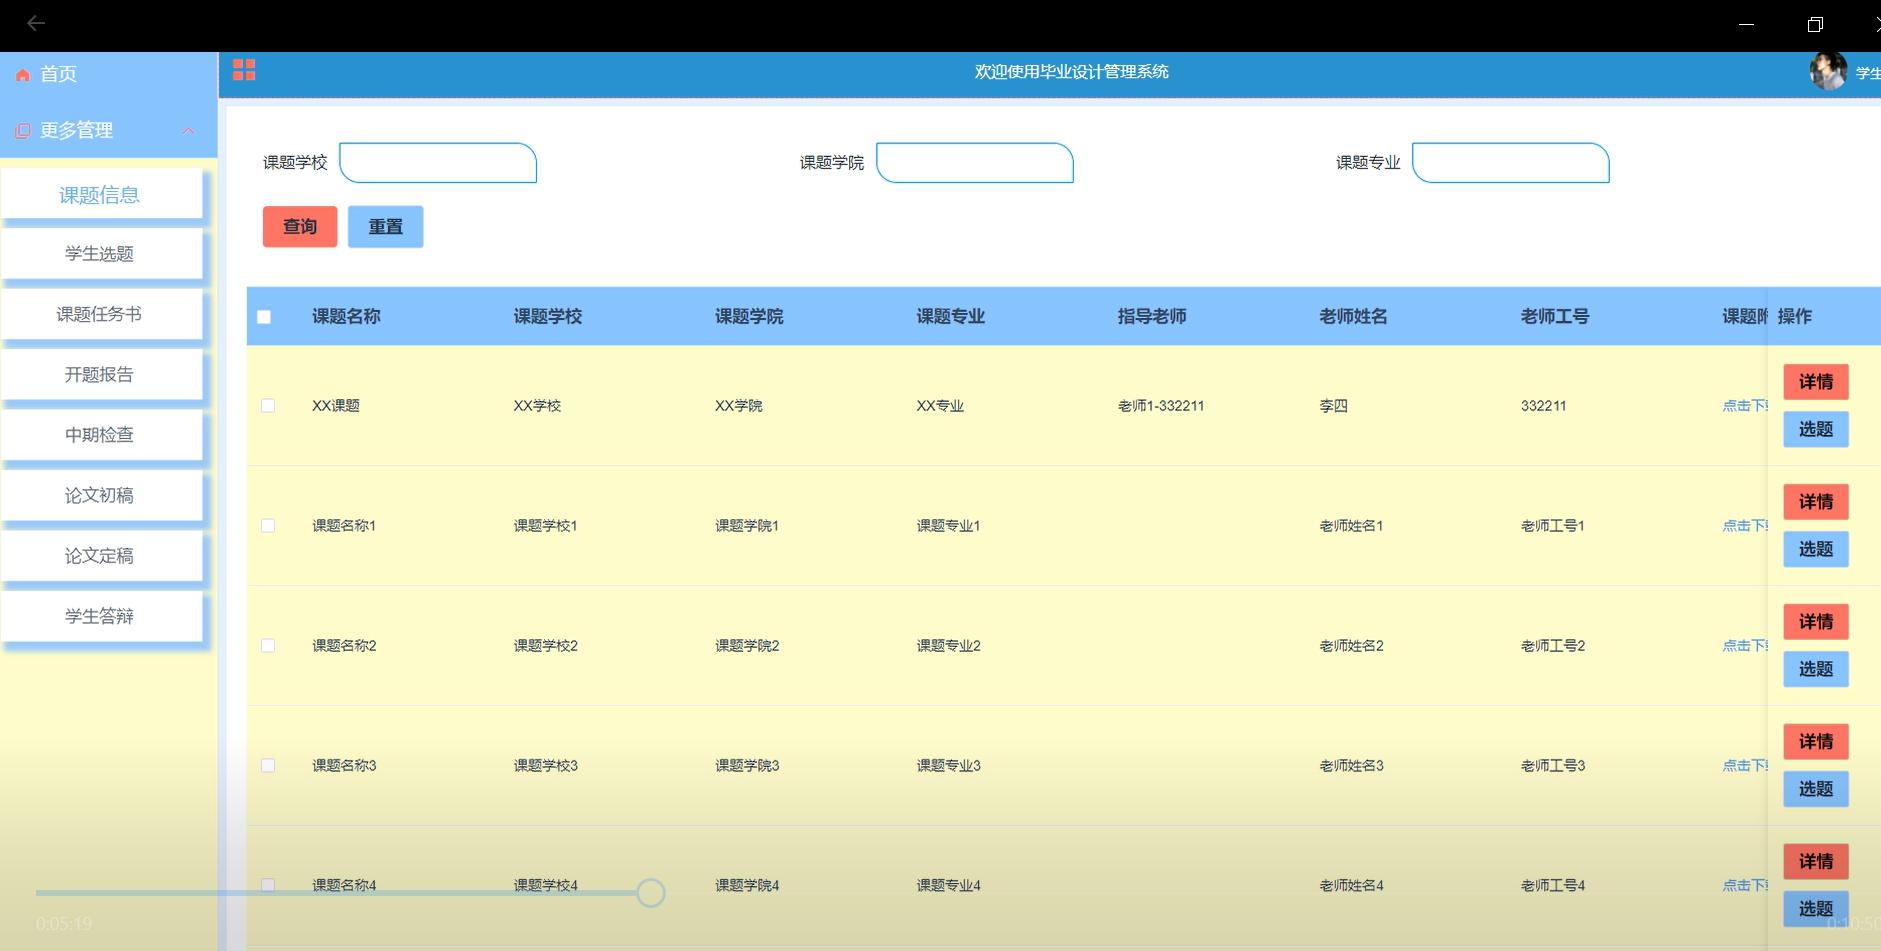This screenshot has width=1881, height=951.
Task: Click the blue 重置 button
Action: [386, 227]
